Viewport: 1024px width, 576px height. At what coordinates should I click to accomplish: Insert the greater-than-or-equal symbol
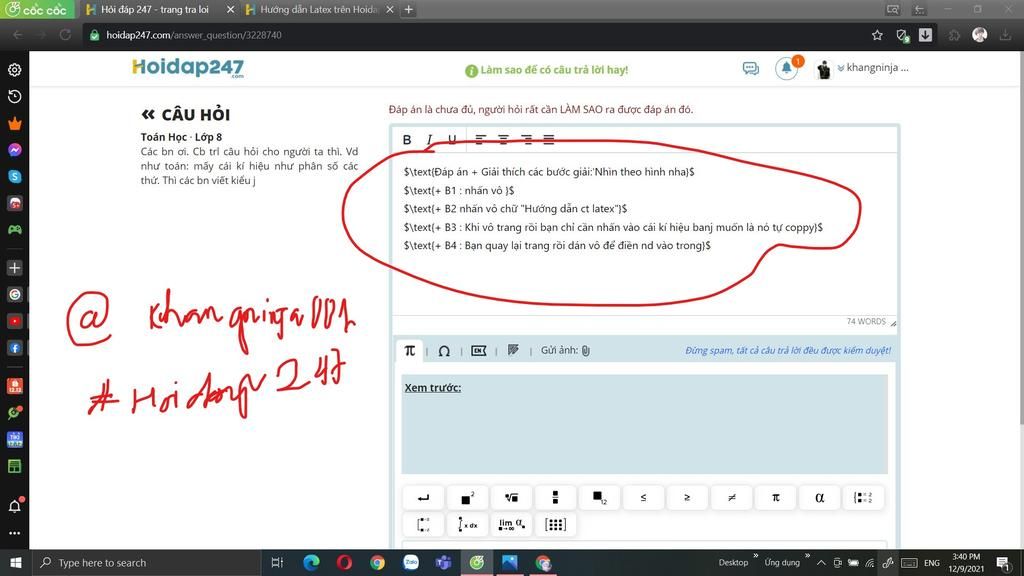tap(687, 498)
